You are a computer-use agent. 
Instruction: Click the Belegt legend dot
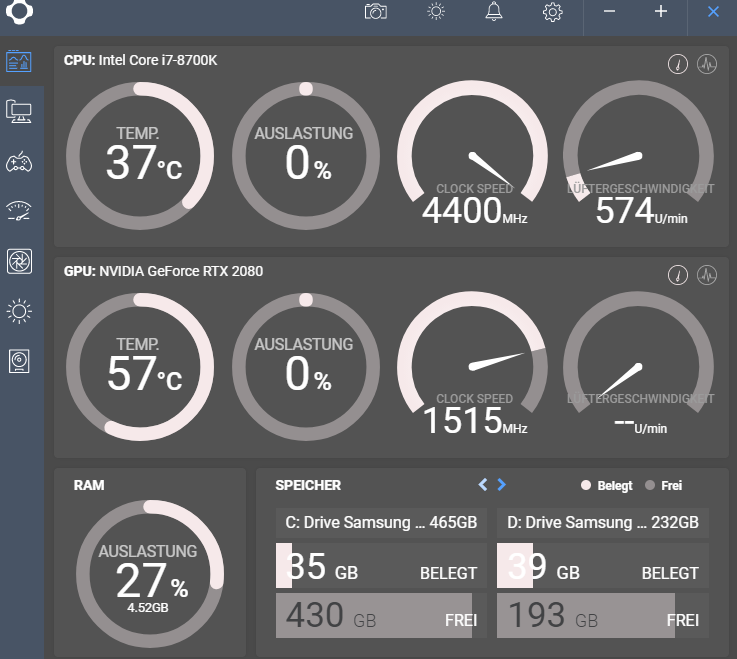coord(586,485)
